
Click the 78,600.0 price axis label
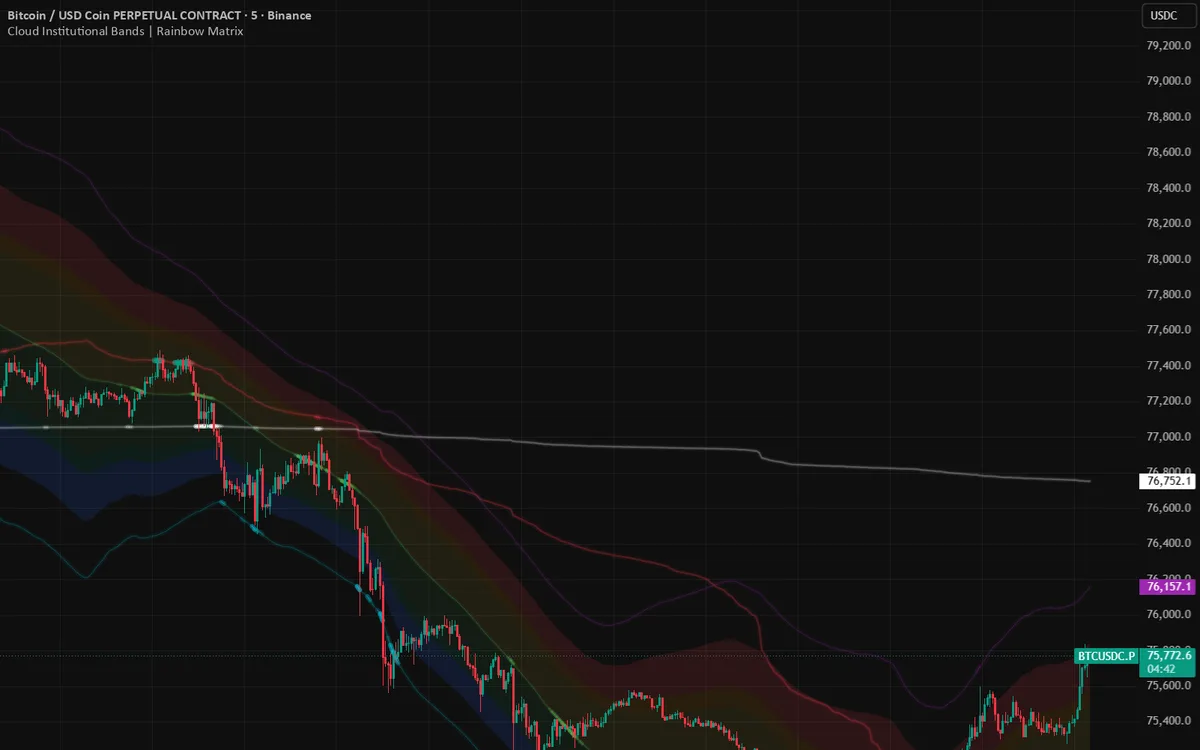click(1168, 152)
